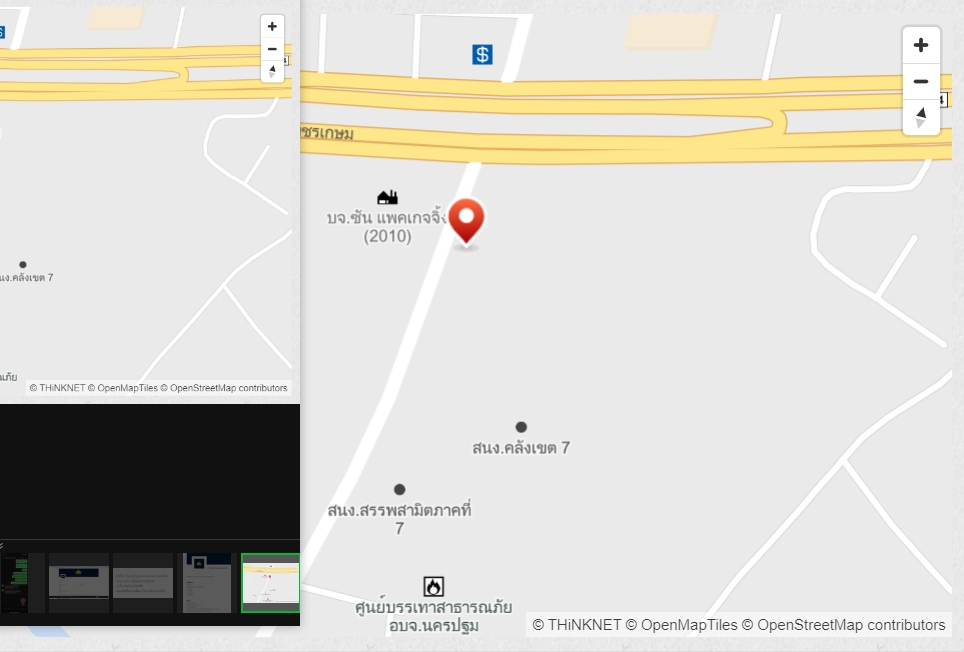Open OpenStreetMap contributors link on large map
964x652 pixels.
(x=851, y=625)
